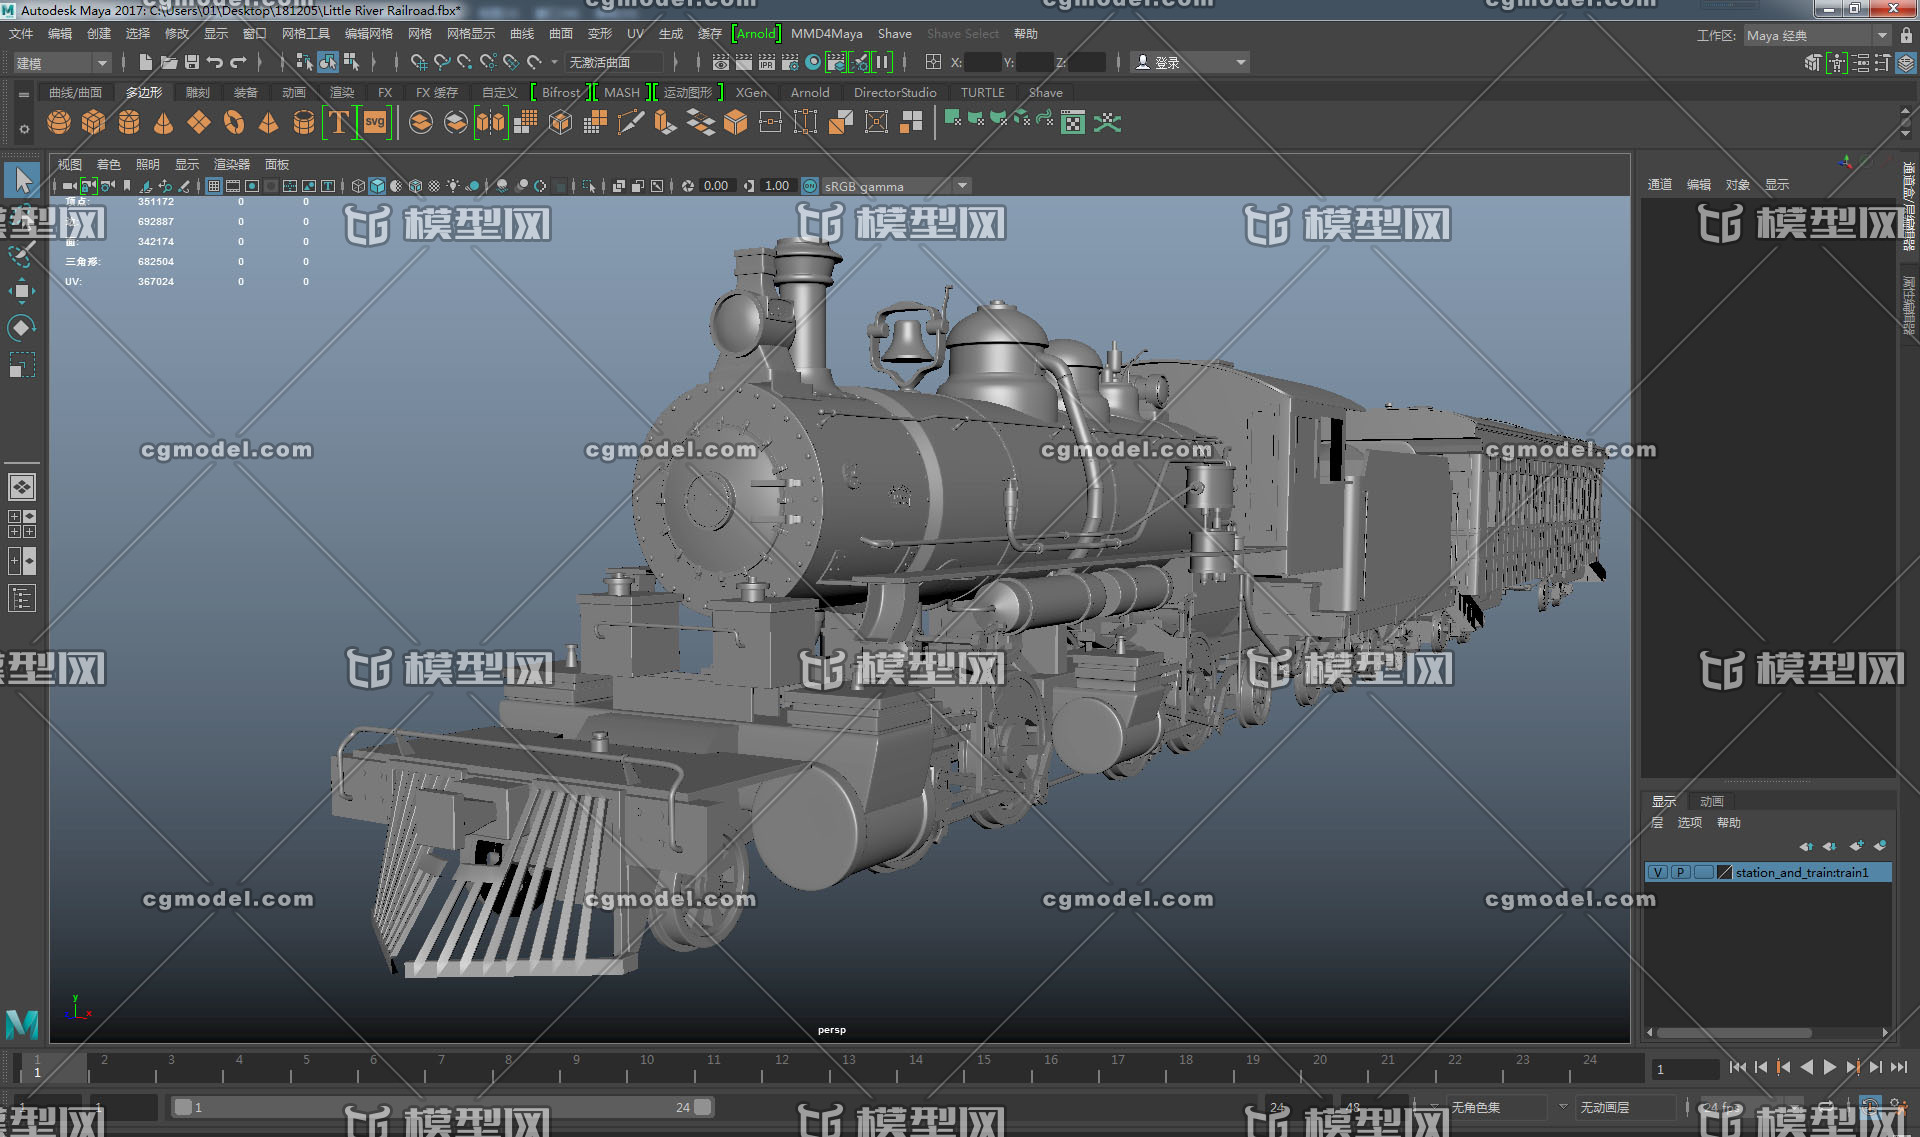Switch to the 渲染 shelf tab
Image resolution: width=1920 pixels, height=1137 pixels.
point(342,92)
